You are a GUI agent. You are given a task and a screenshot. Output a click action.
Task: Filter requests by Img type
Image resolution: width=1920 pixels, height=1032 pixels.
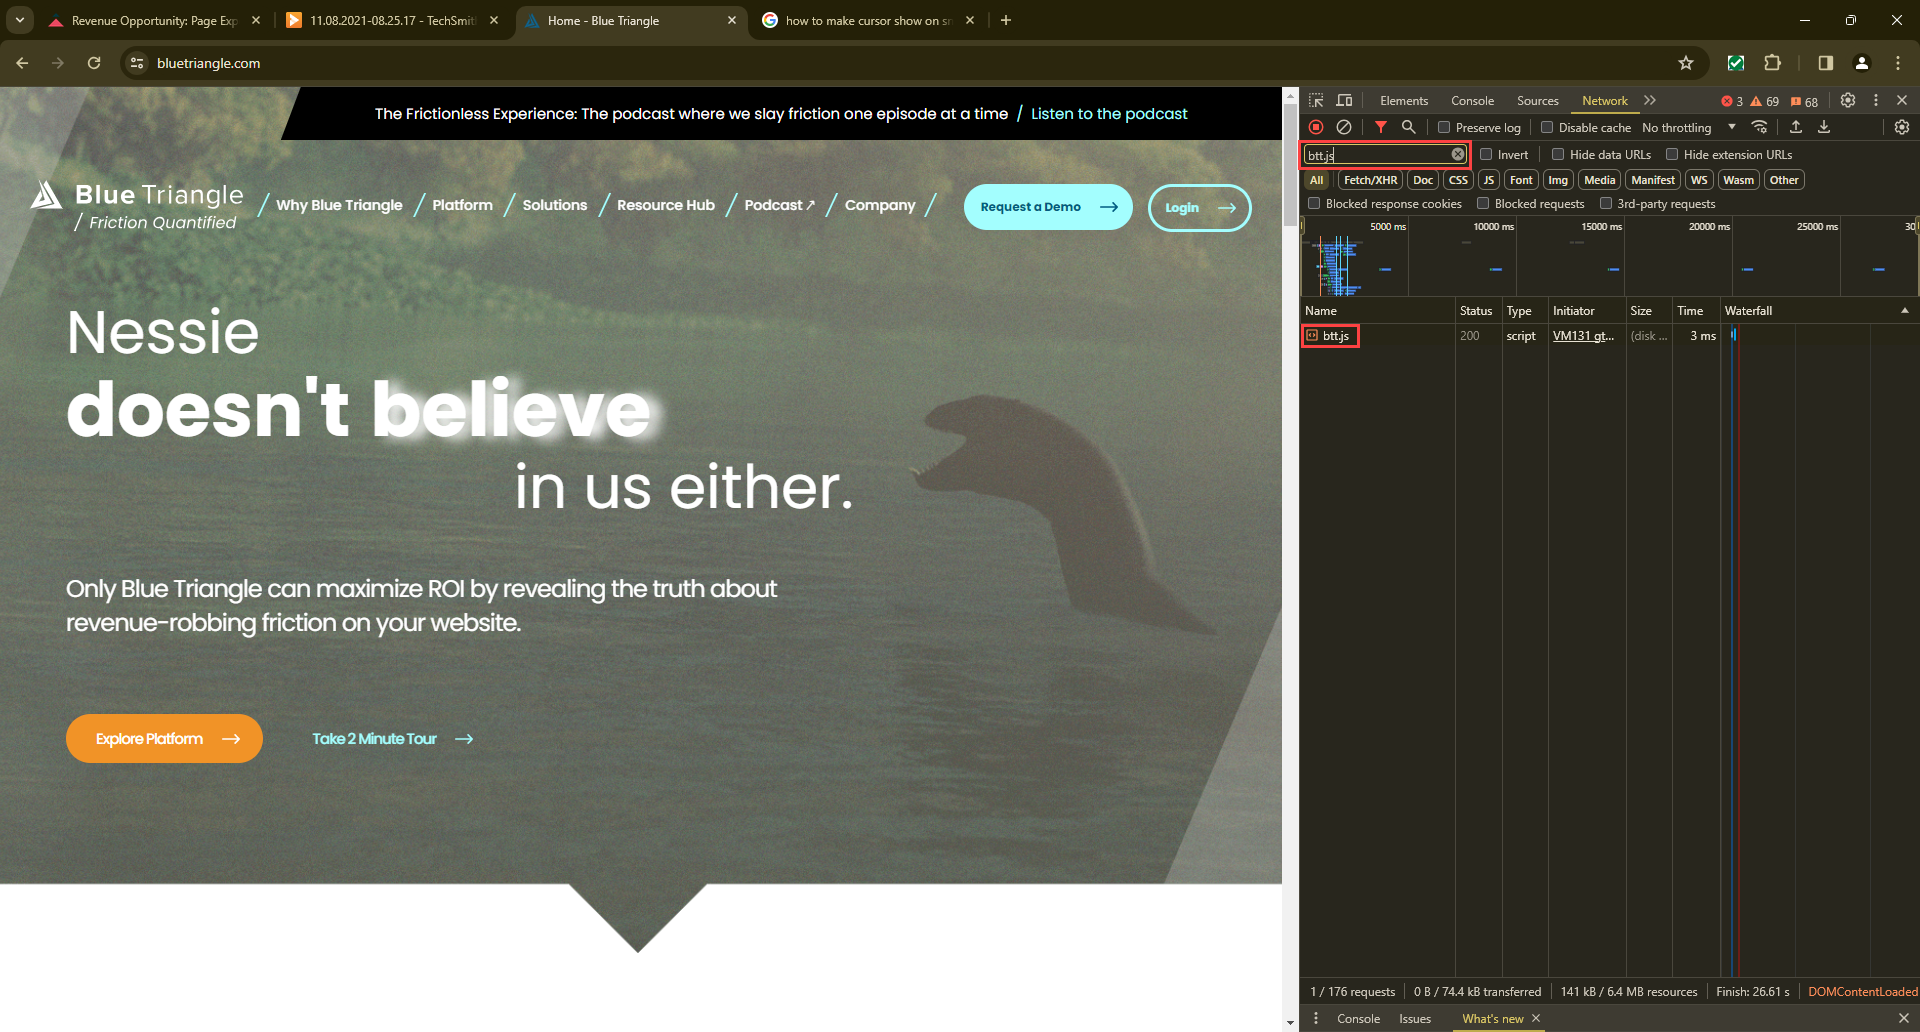click(x=1558, y=180)
